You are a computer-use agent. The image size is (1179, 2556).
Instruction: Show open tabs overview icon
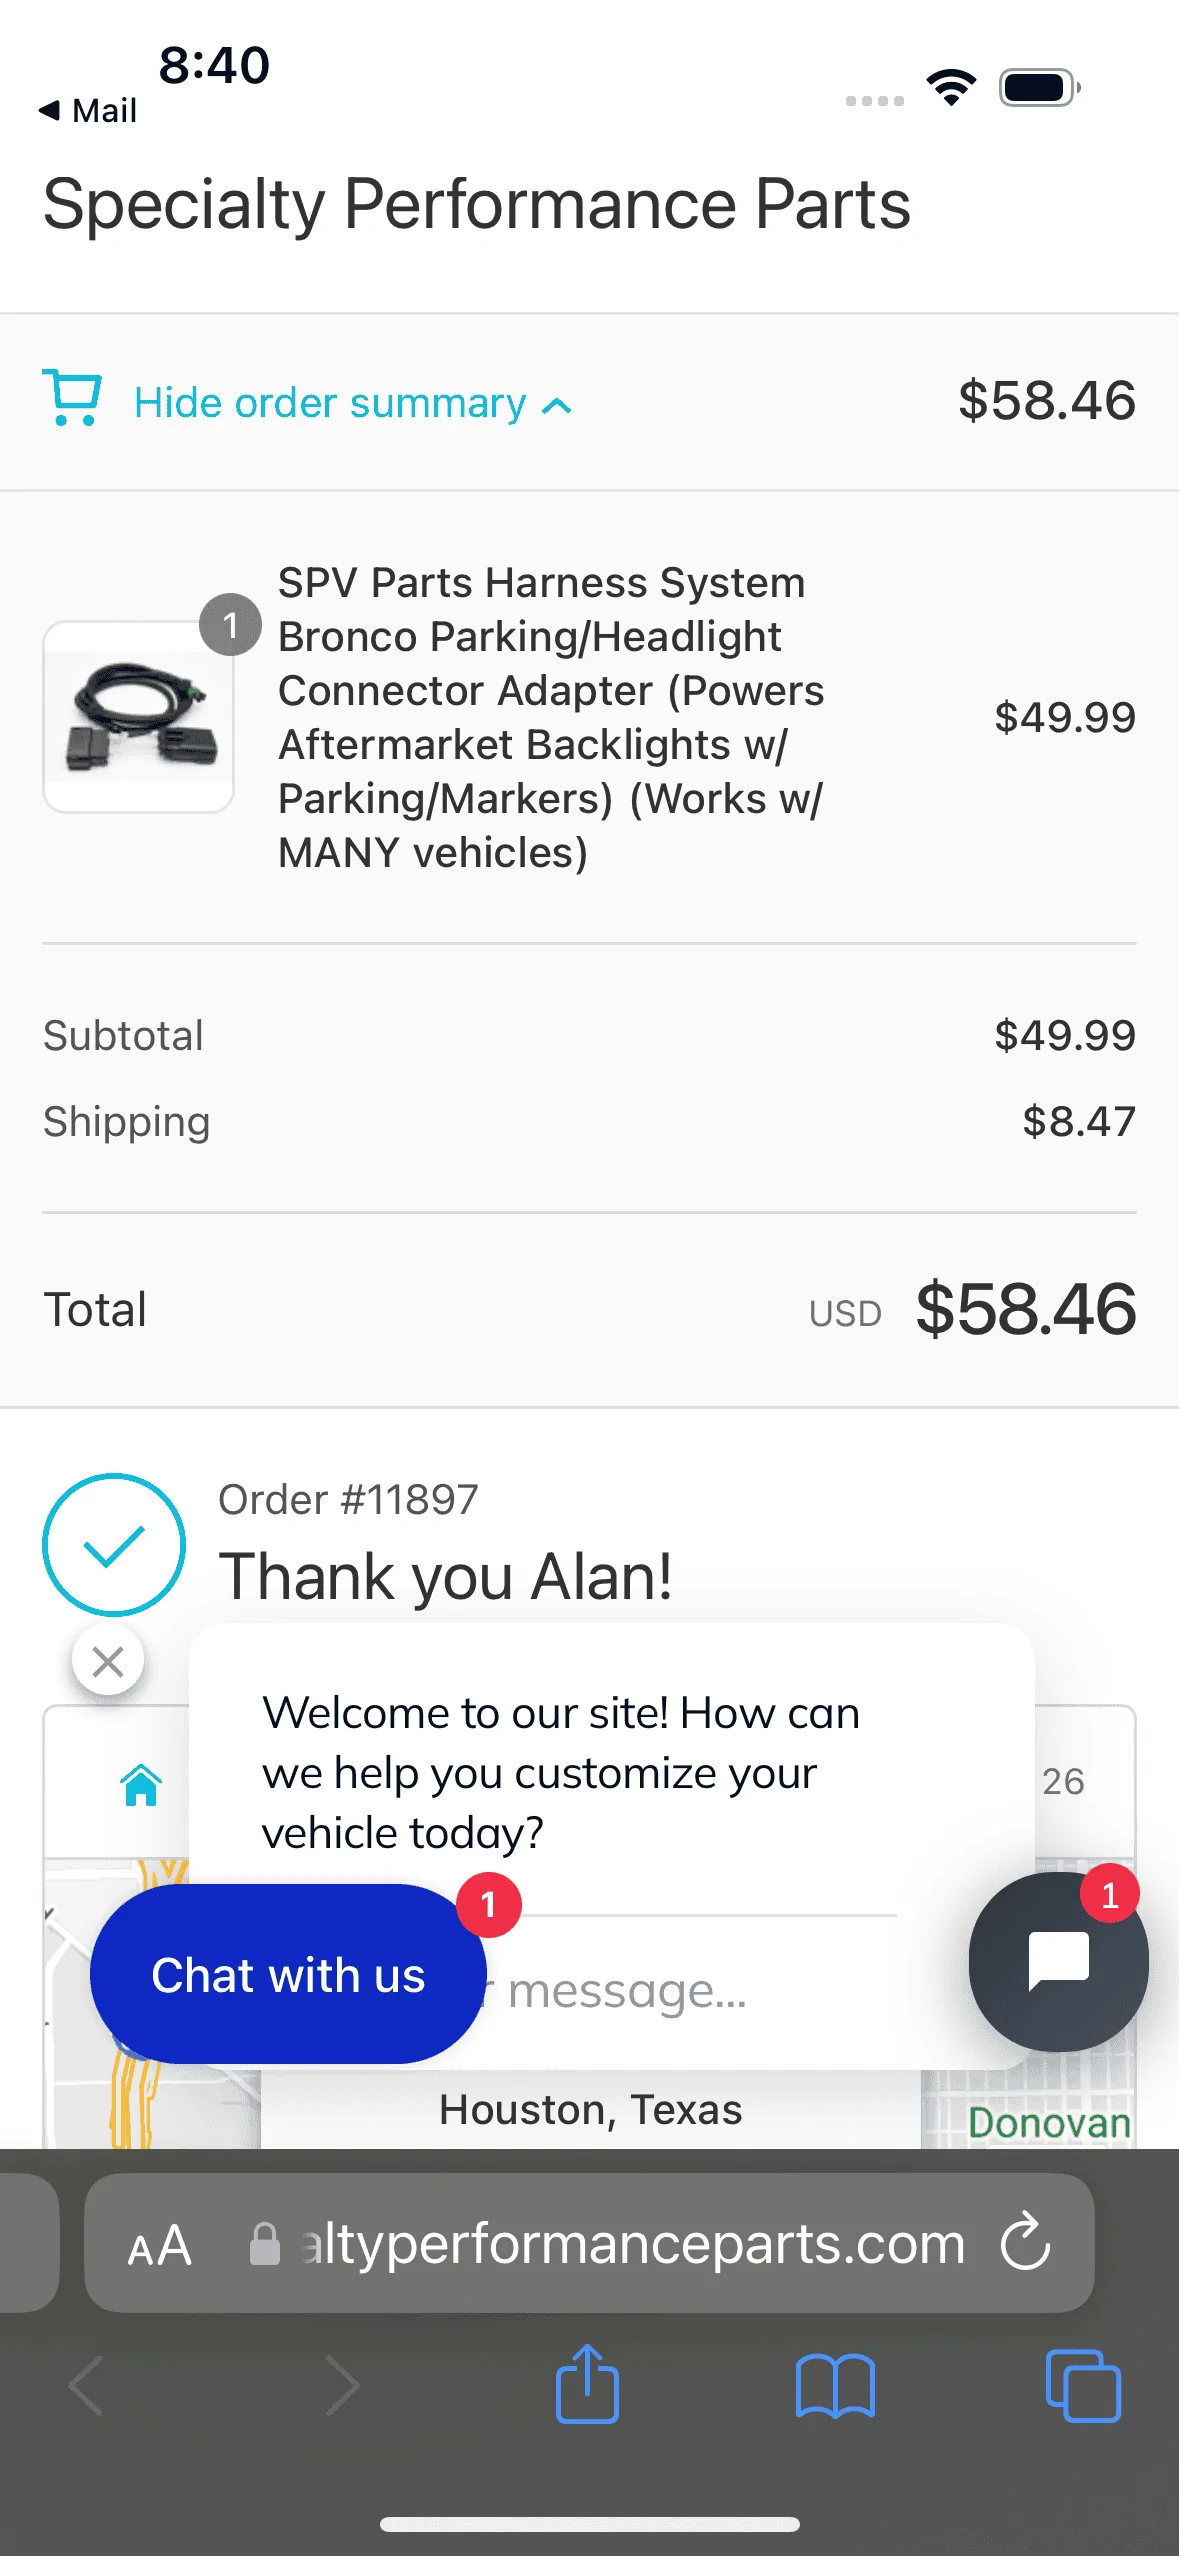pyautogui.click(x=1083, y=2386)
